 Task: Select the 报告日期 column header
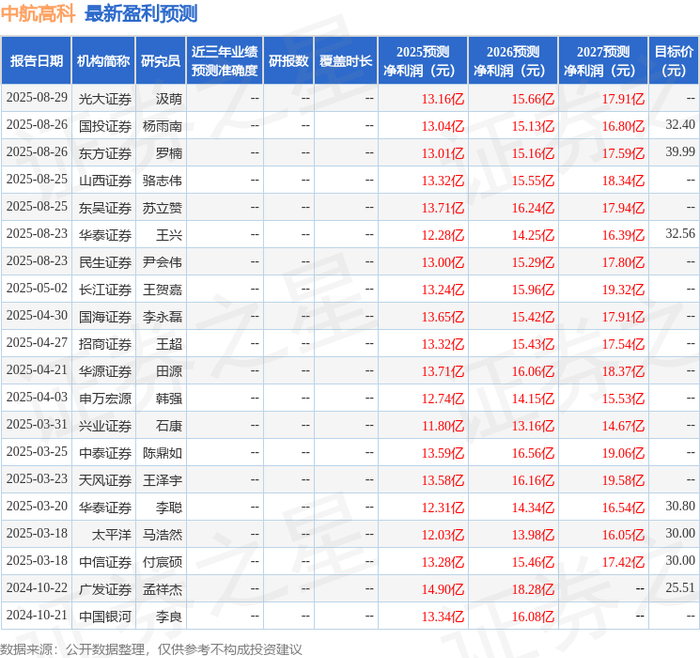click(36, 61)
